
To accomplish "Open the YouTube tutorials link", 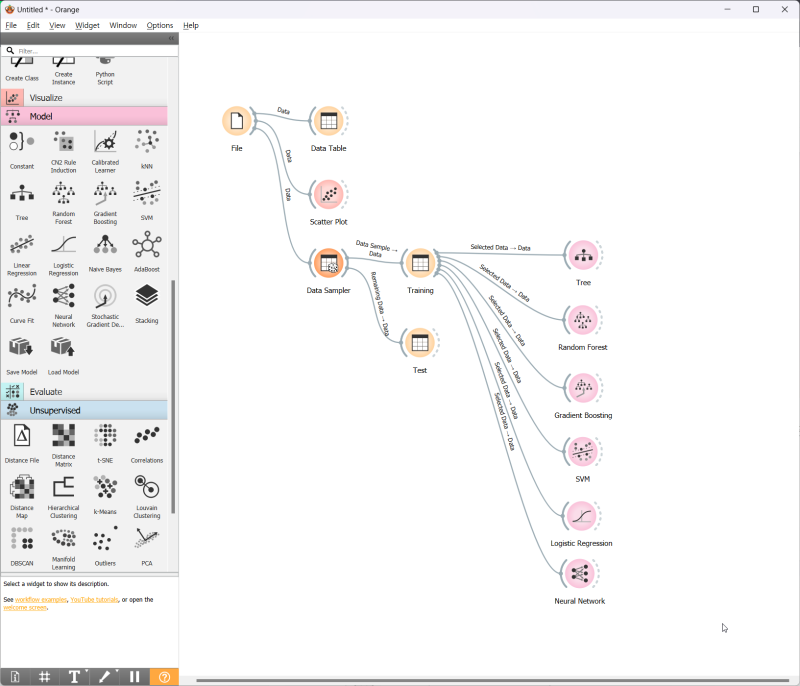I will coord(94,600).
